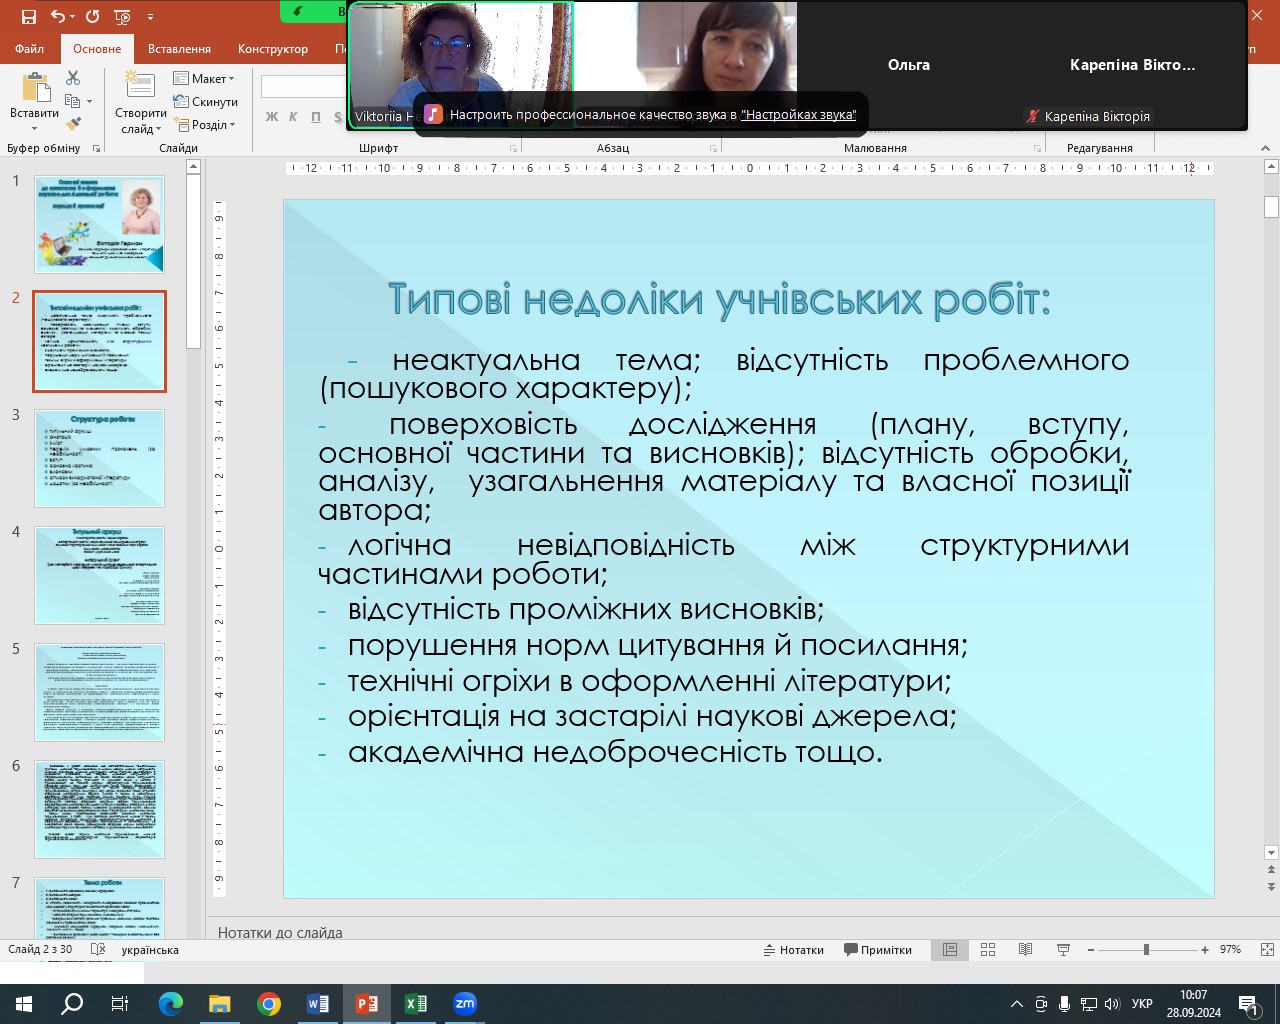Switch to Normal view button in status bar
Image resolution: width=1280 pixels, height=1024 pixels.
[950, 950]
